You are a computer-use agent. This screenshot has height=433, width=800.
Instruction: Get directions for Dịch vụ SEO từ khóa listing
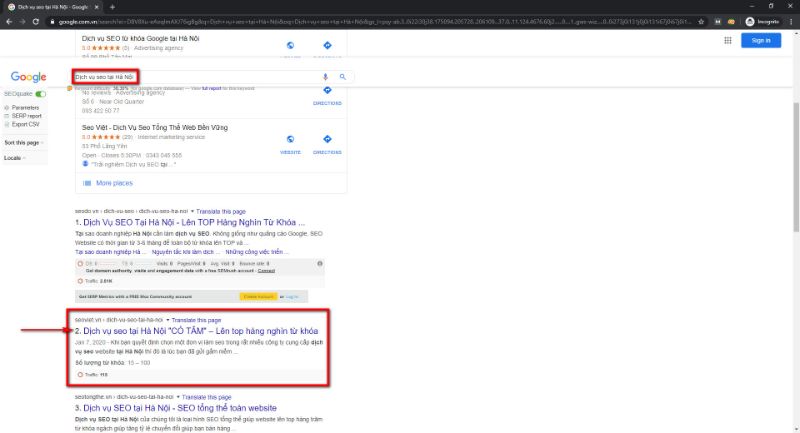pos(327,45)
